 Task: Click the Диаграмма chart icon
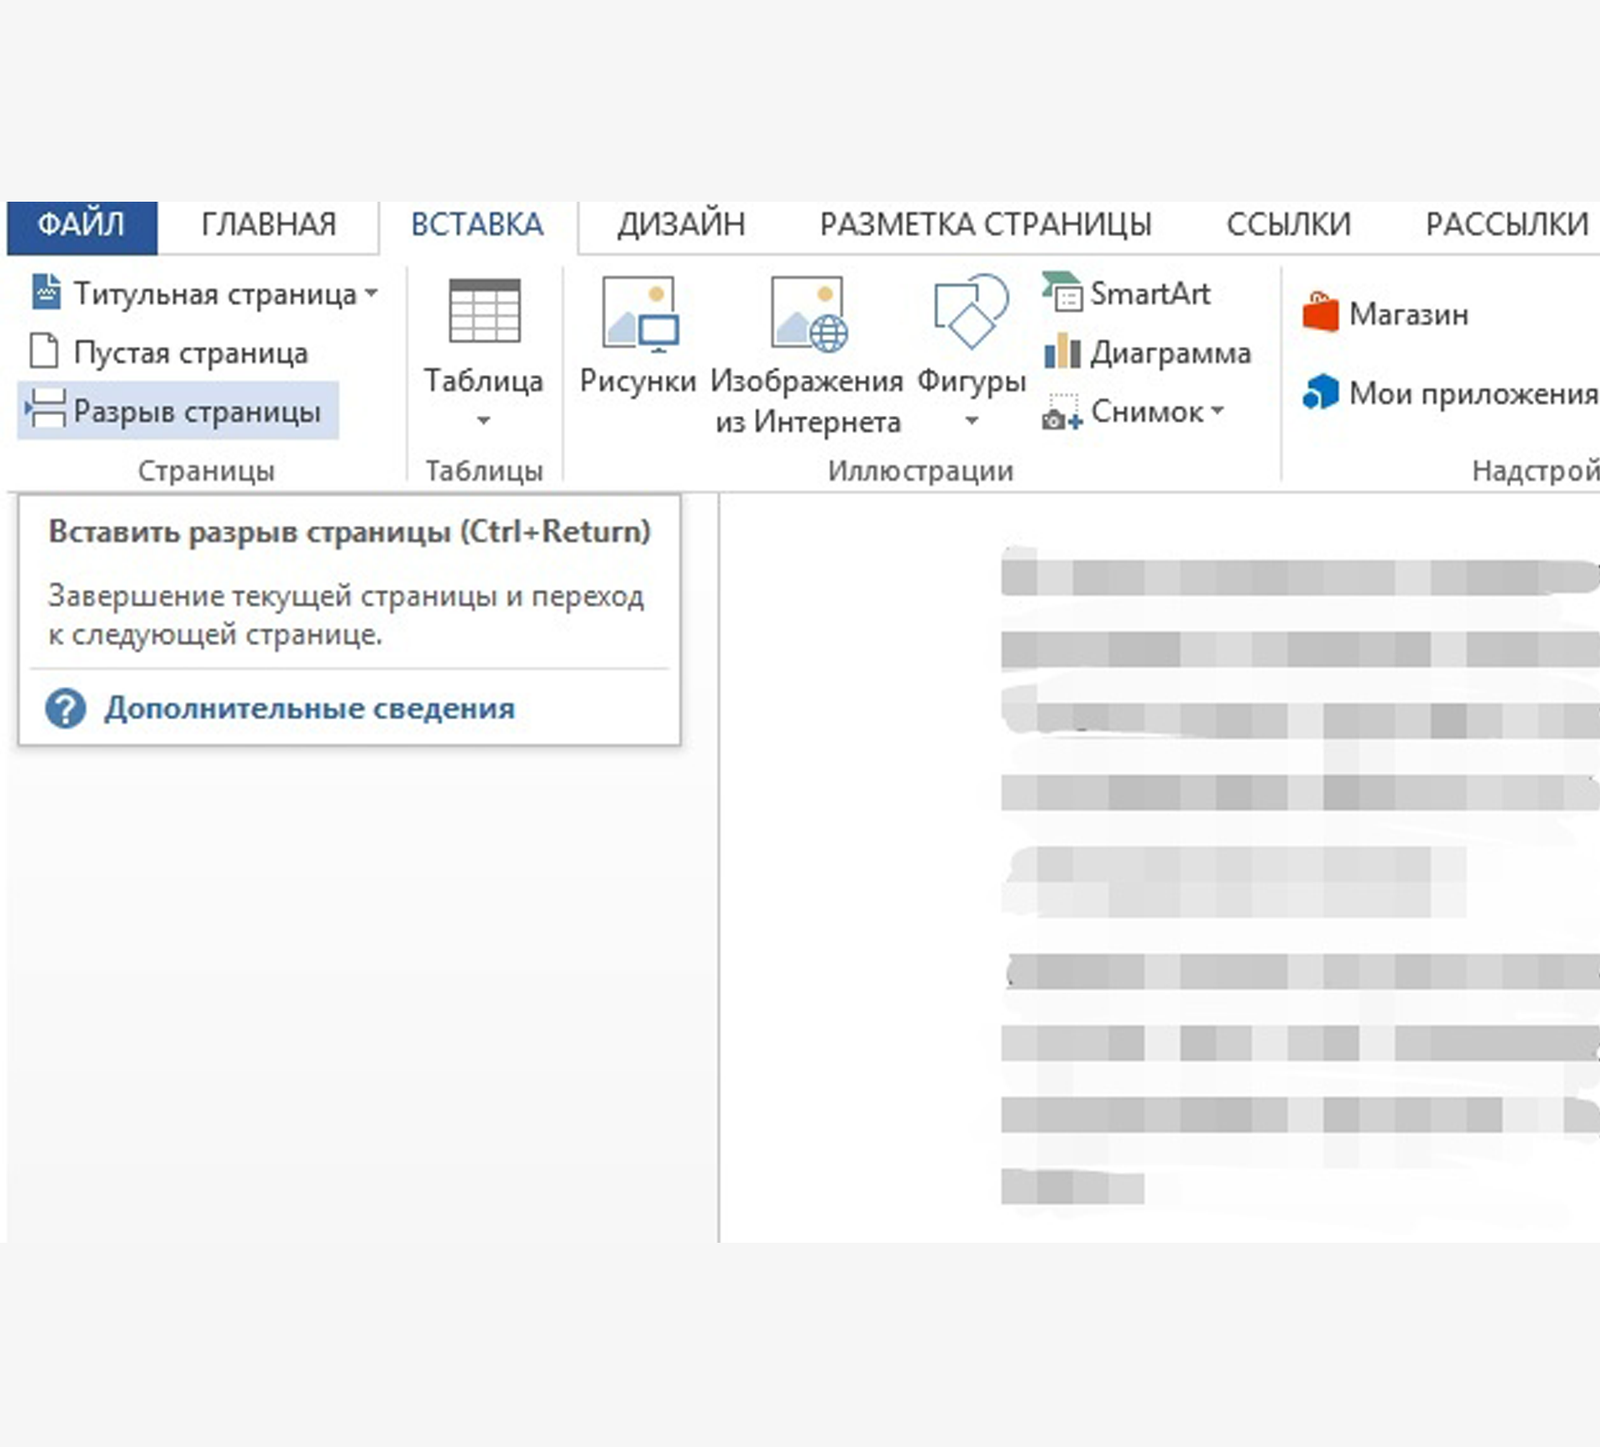[x=1062, y=351]
